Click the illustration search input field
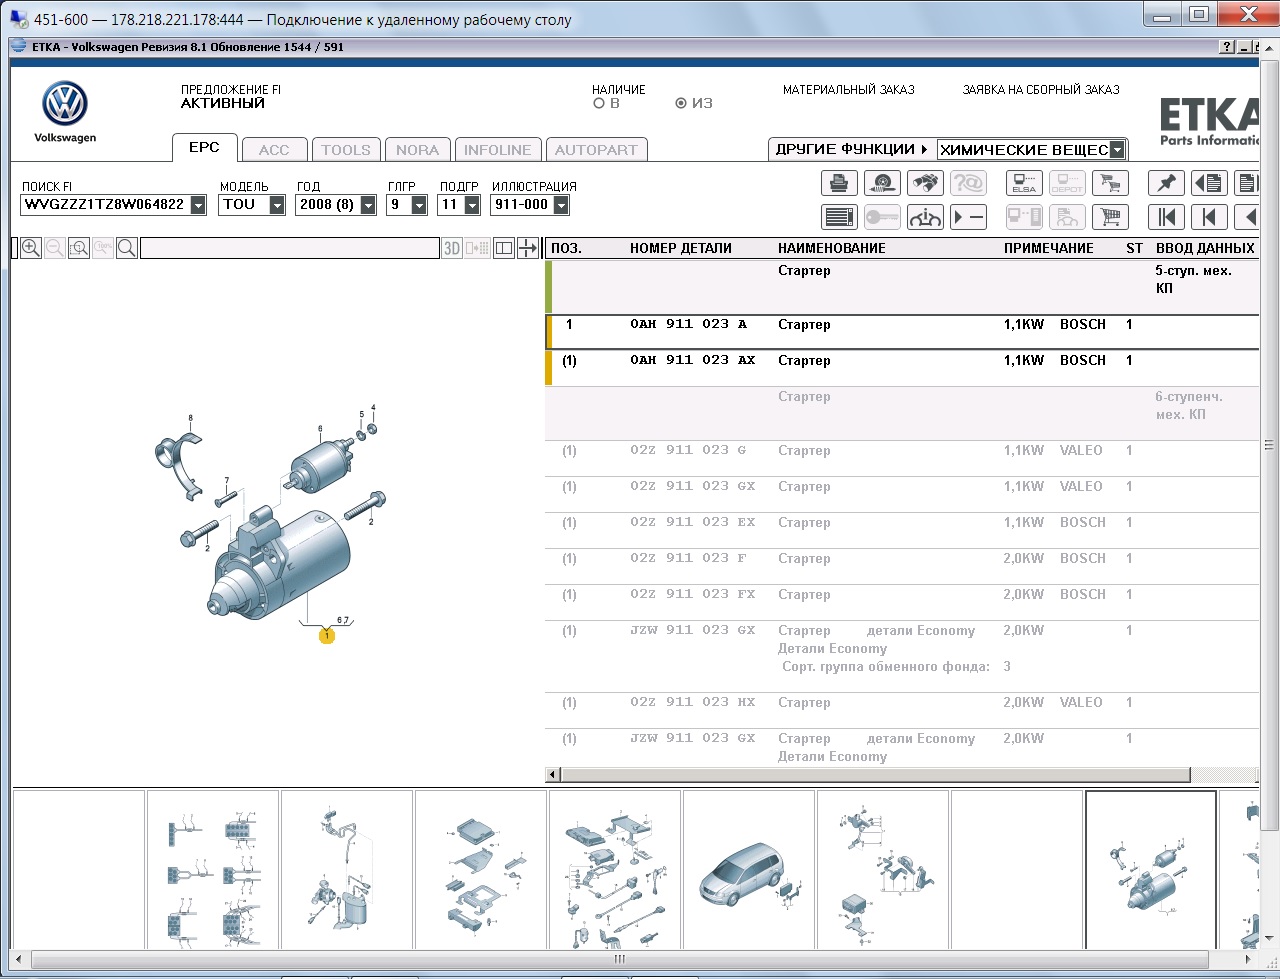The height and width of the screenshot is (979, 1280). tap(290, 248)
